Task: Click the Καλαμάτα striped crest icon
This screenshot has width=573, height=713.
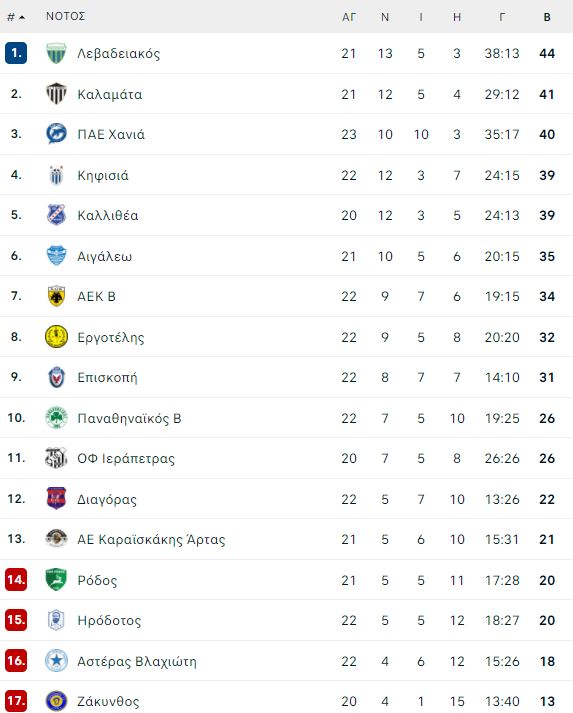Action: (x=56, y=94)
